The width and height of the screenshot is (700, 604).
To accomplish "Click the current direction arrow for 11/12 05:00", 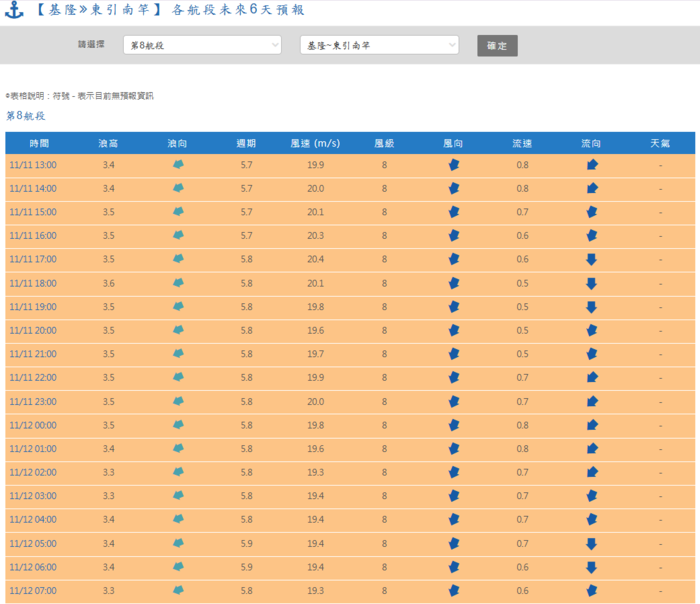I will pyautogui.click(x=591, y=543).
